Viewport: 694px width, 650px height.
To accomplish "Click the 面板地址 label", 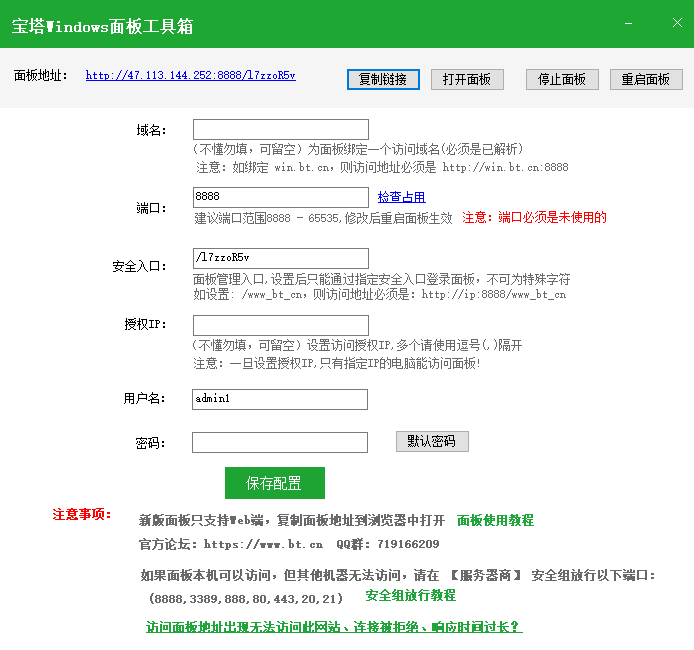I will pos(40,75).
